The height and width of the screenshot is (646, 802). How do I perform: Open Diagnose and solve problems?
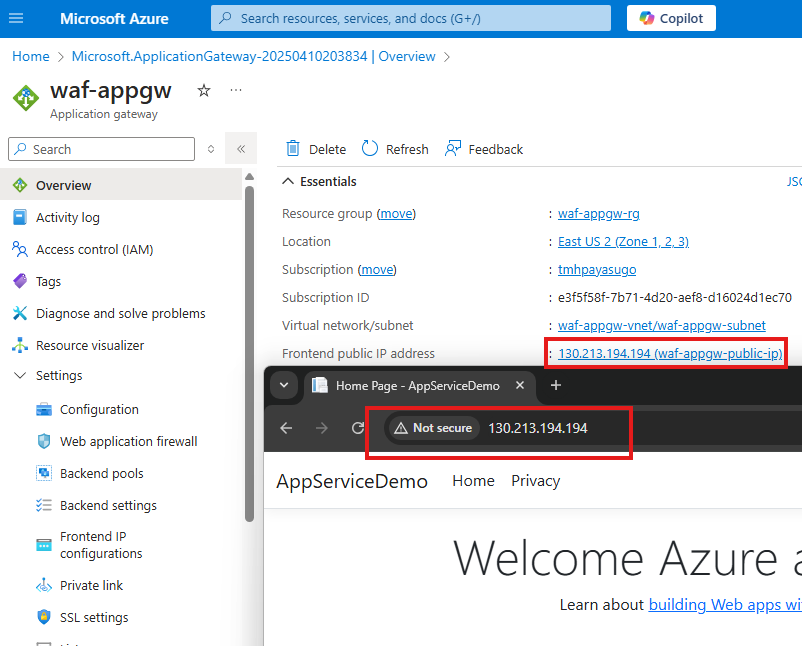[x=121, y=314]
